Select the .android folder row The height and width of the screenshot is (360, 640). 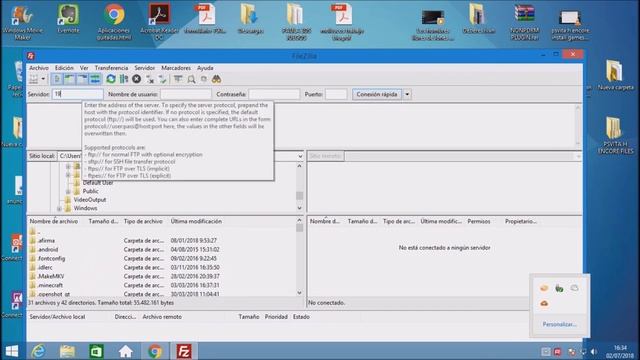click(x=162, y=249)
